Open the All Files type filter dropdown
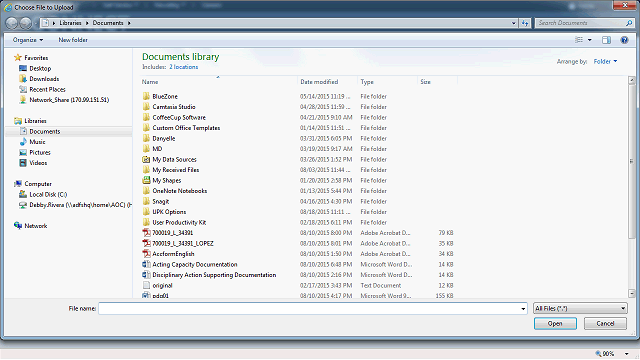The width and height of the screenshot is (640, 360). (580, 309)
